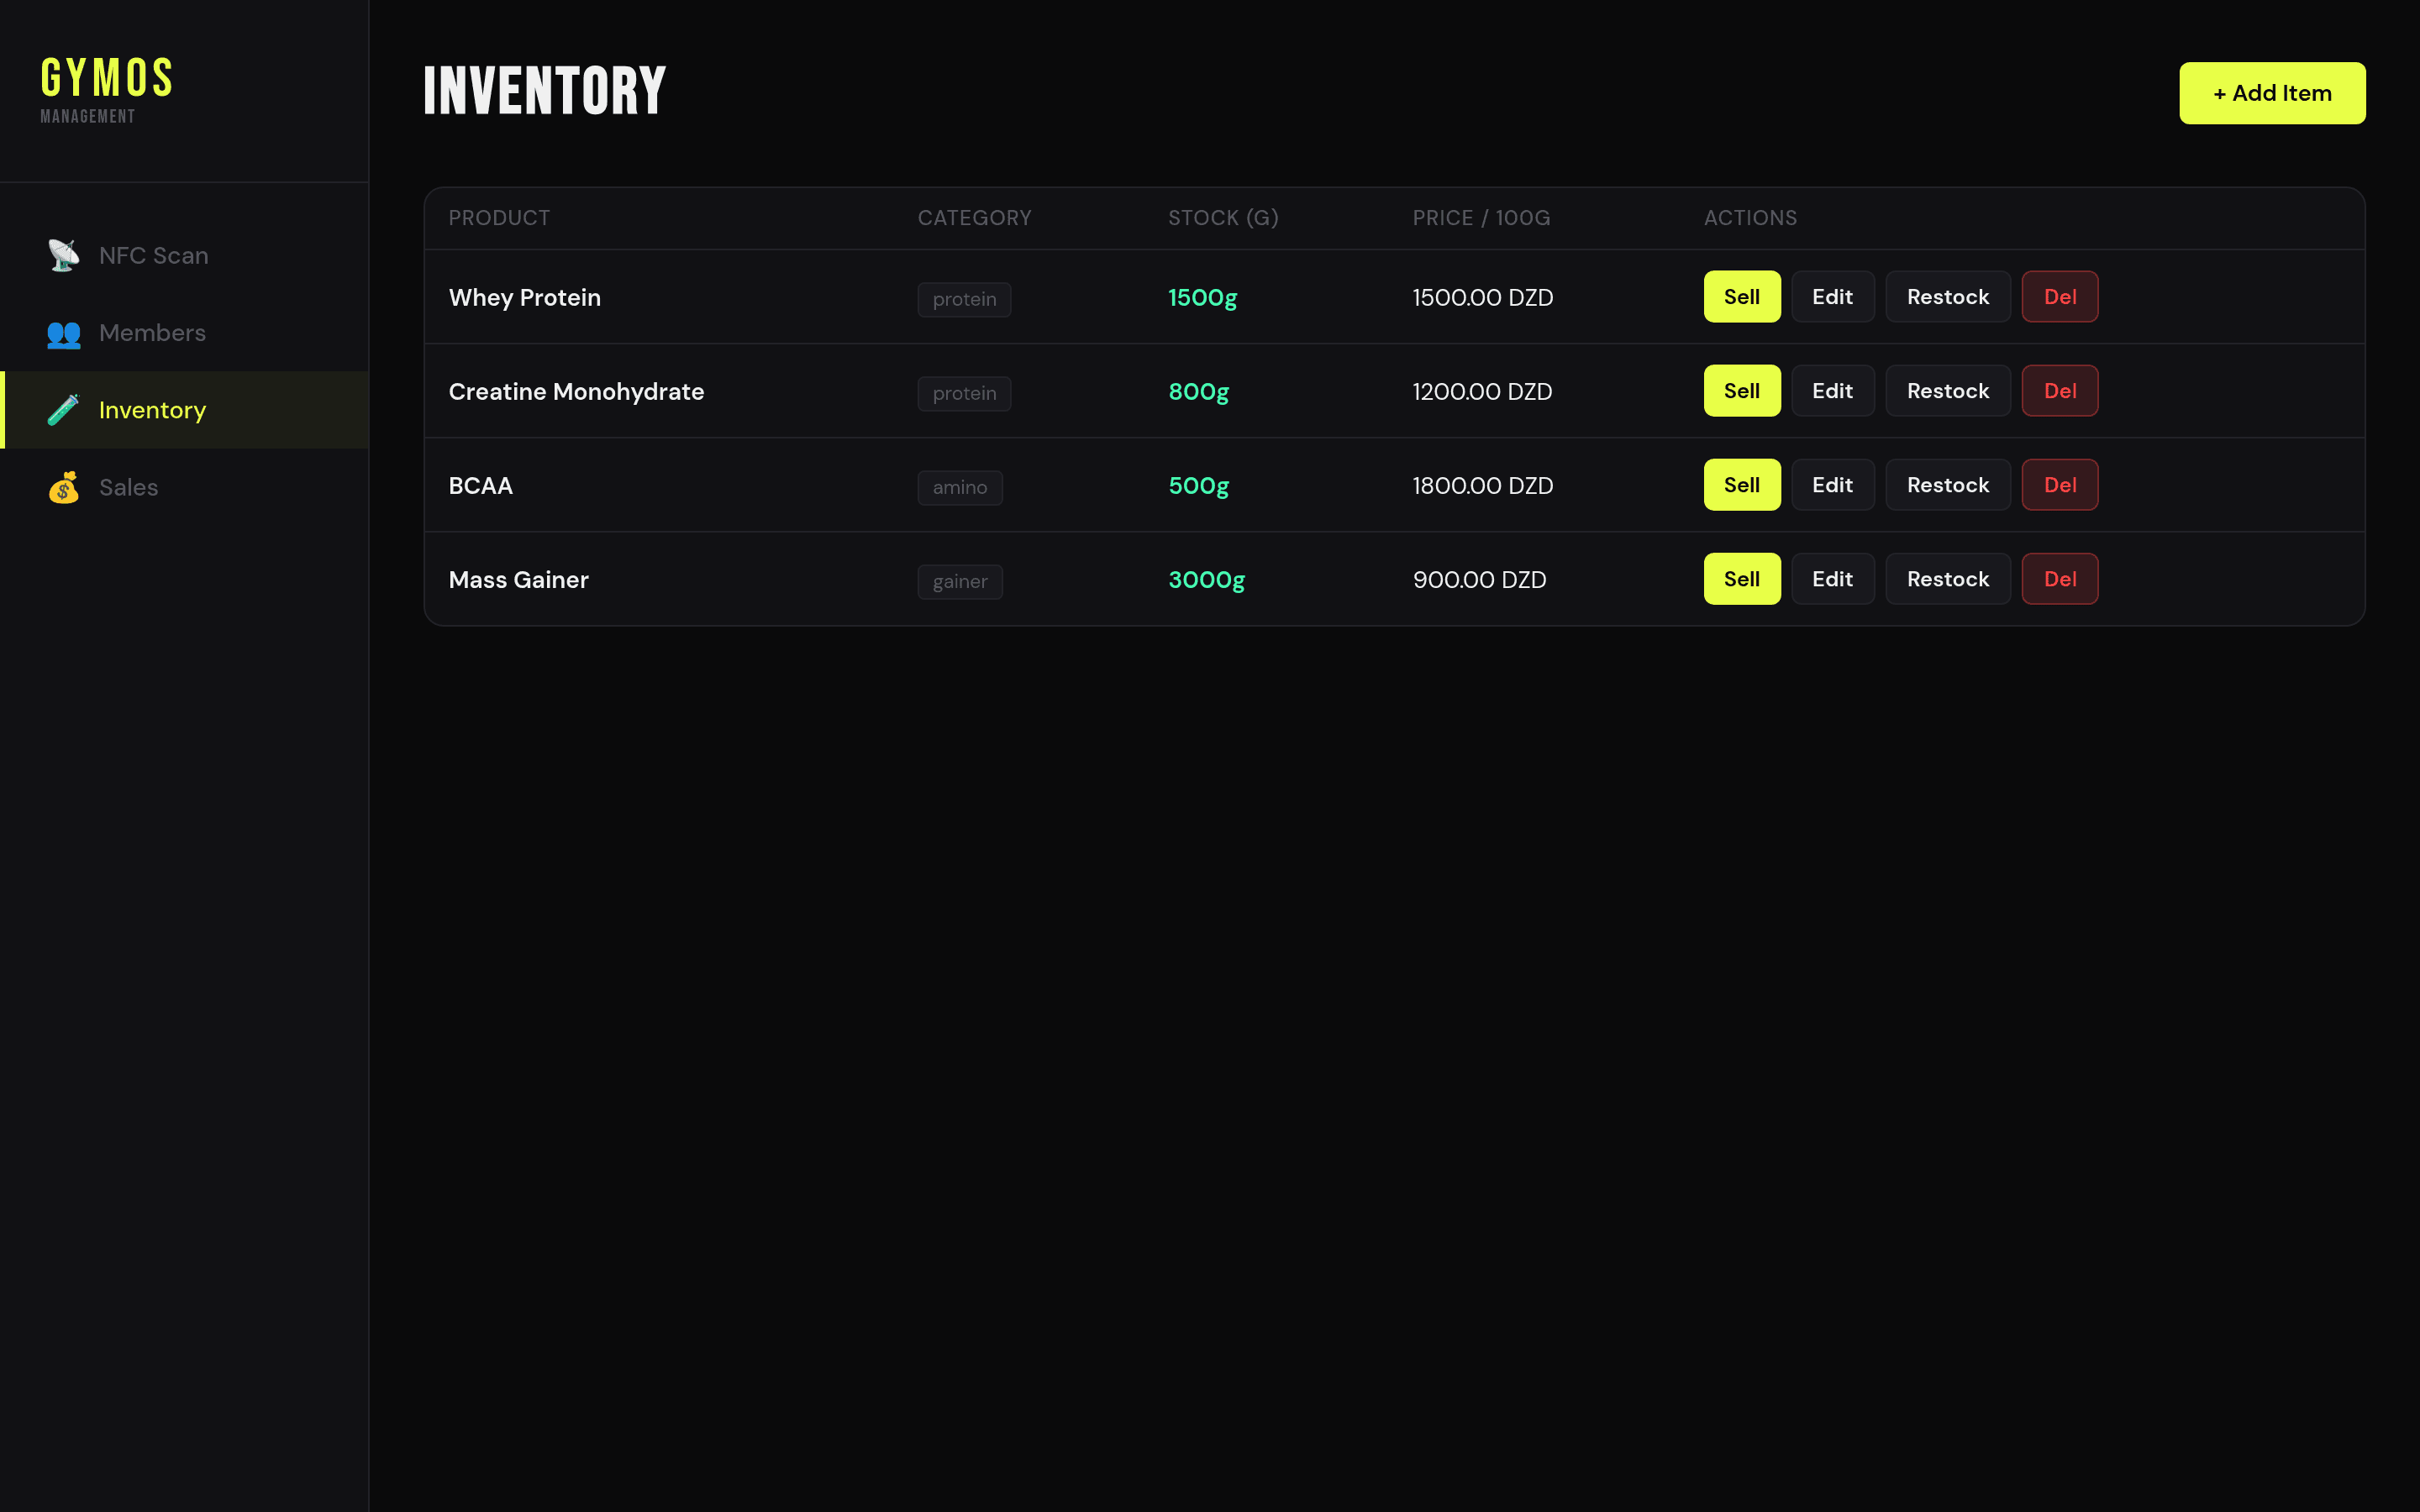Edit the BCAA item
Image resolution: width=2420 pixels, height=1512 pixels.
click(x=1832, y=485)
